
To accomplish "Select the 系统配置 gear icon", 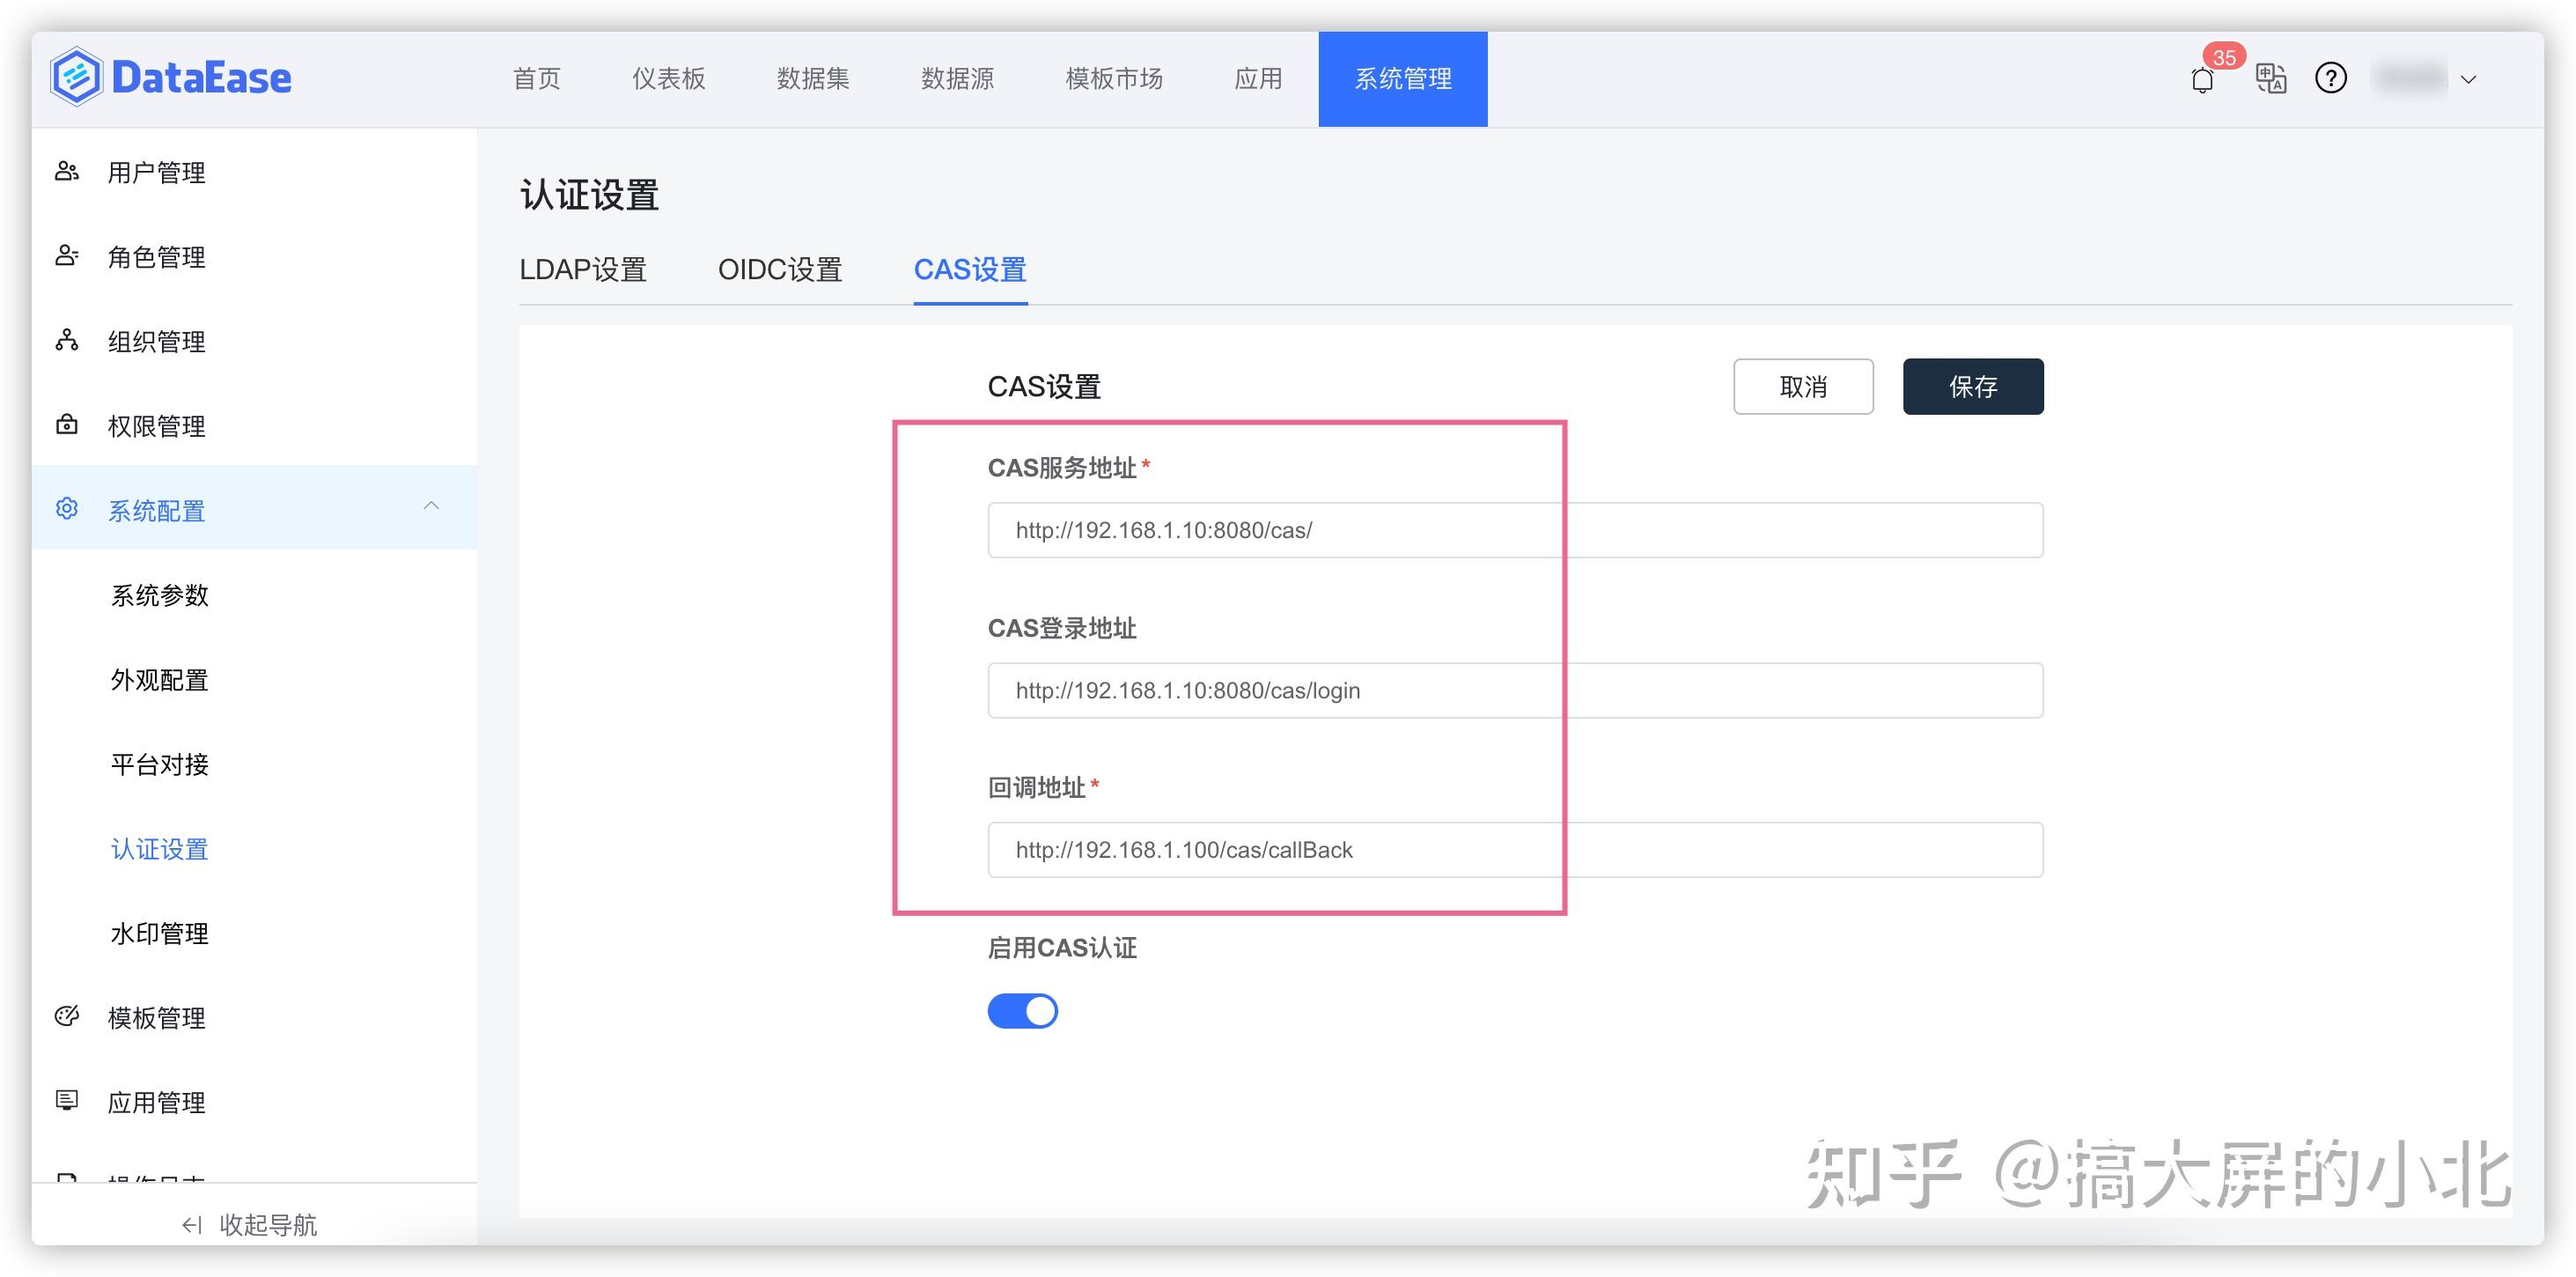I will click(x=66, y=509).
